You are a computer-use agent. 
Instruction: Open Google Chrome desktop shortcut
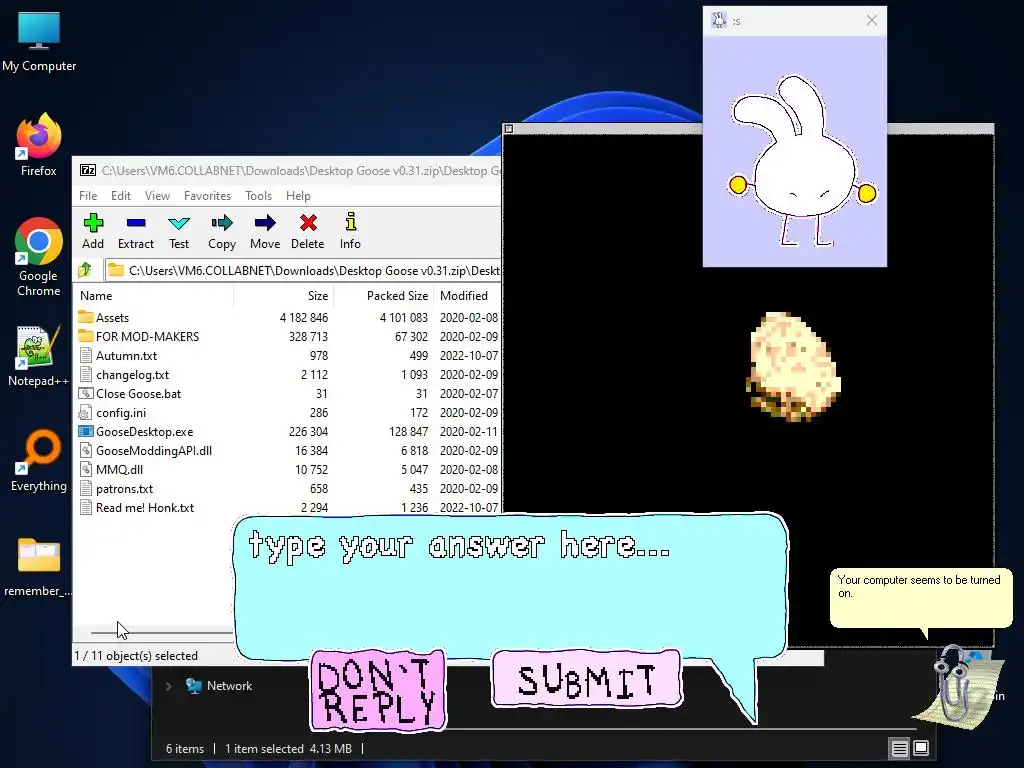[x=39, y=257]
